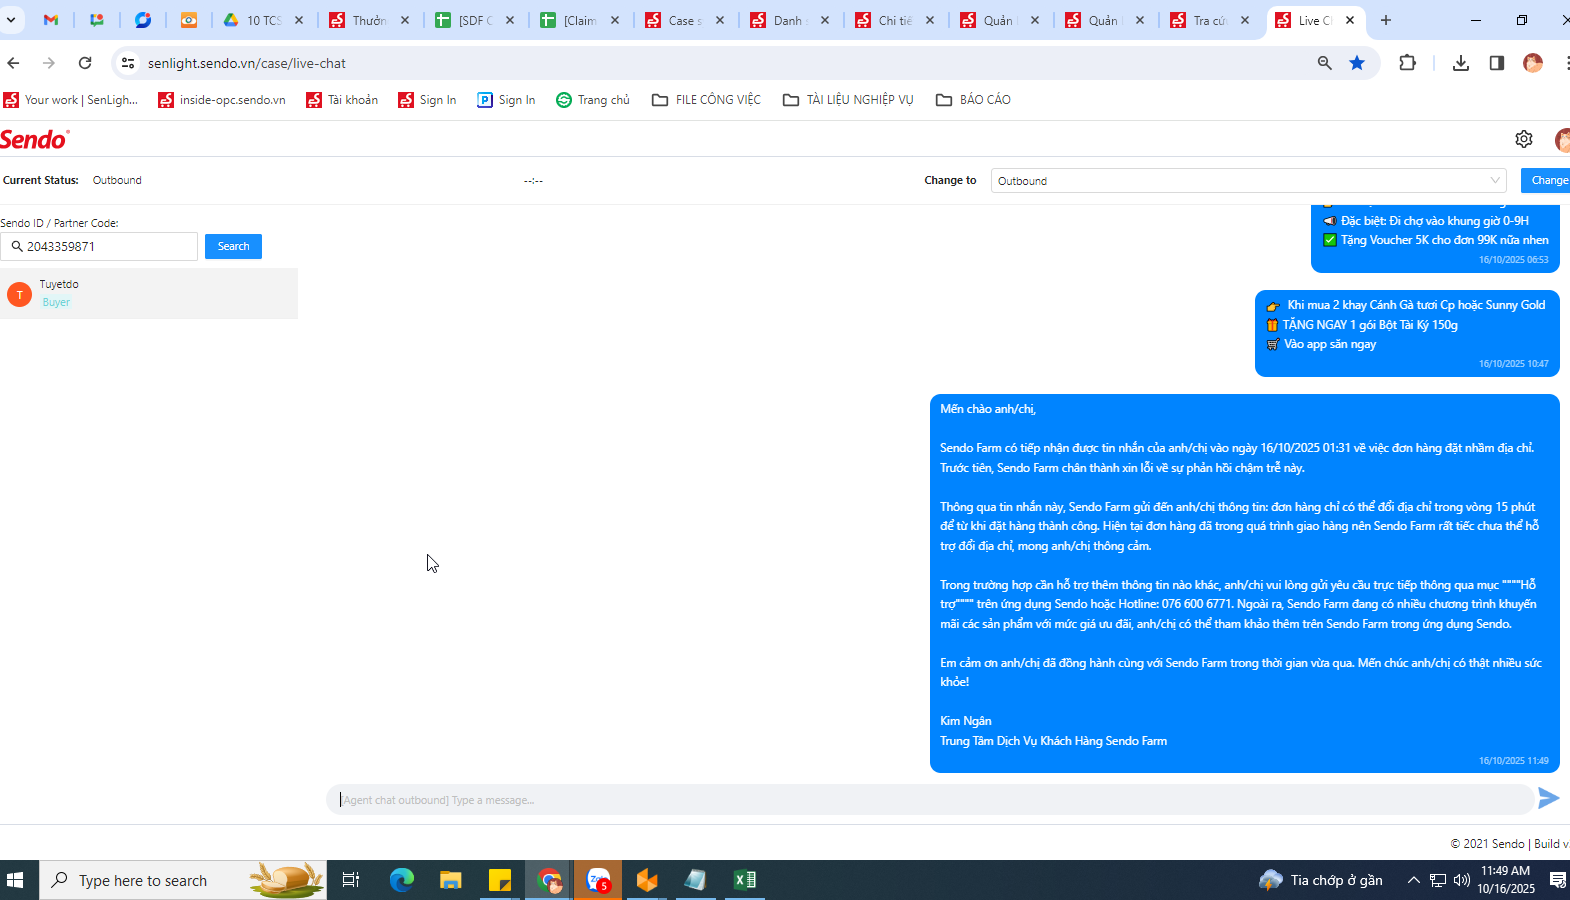Switch to the Tra cứu browser tab
The height and width of the screenshot is (900, 1570).
click(1211, 20)
